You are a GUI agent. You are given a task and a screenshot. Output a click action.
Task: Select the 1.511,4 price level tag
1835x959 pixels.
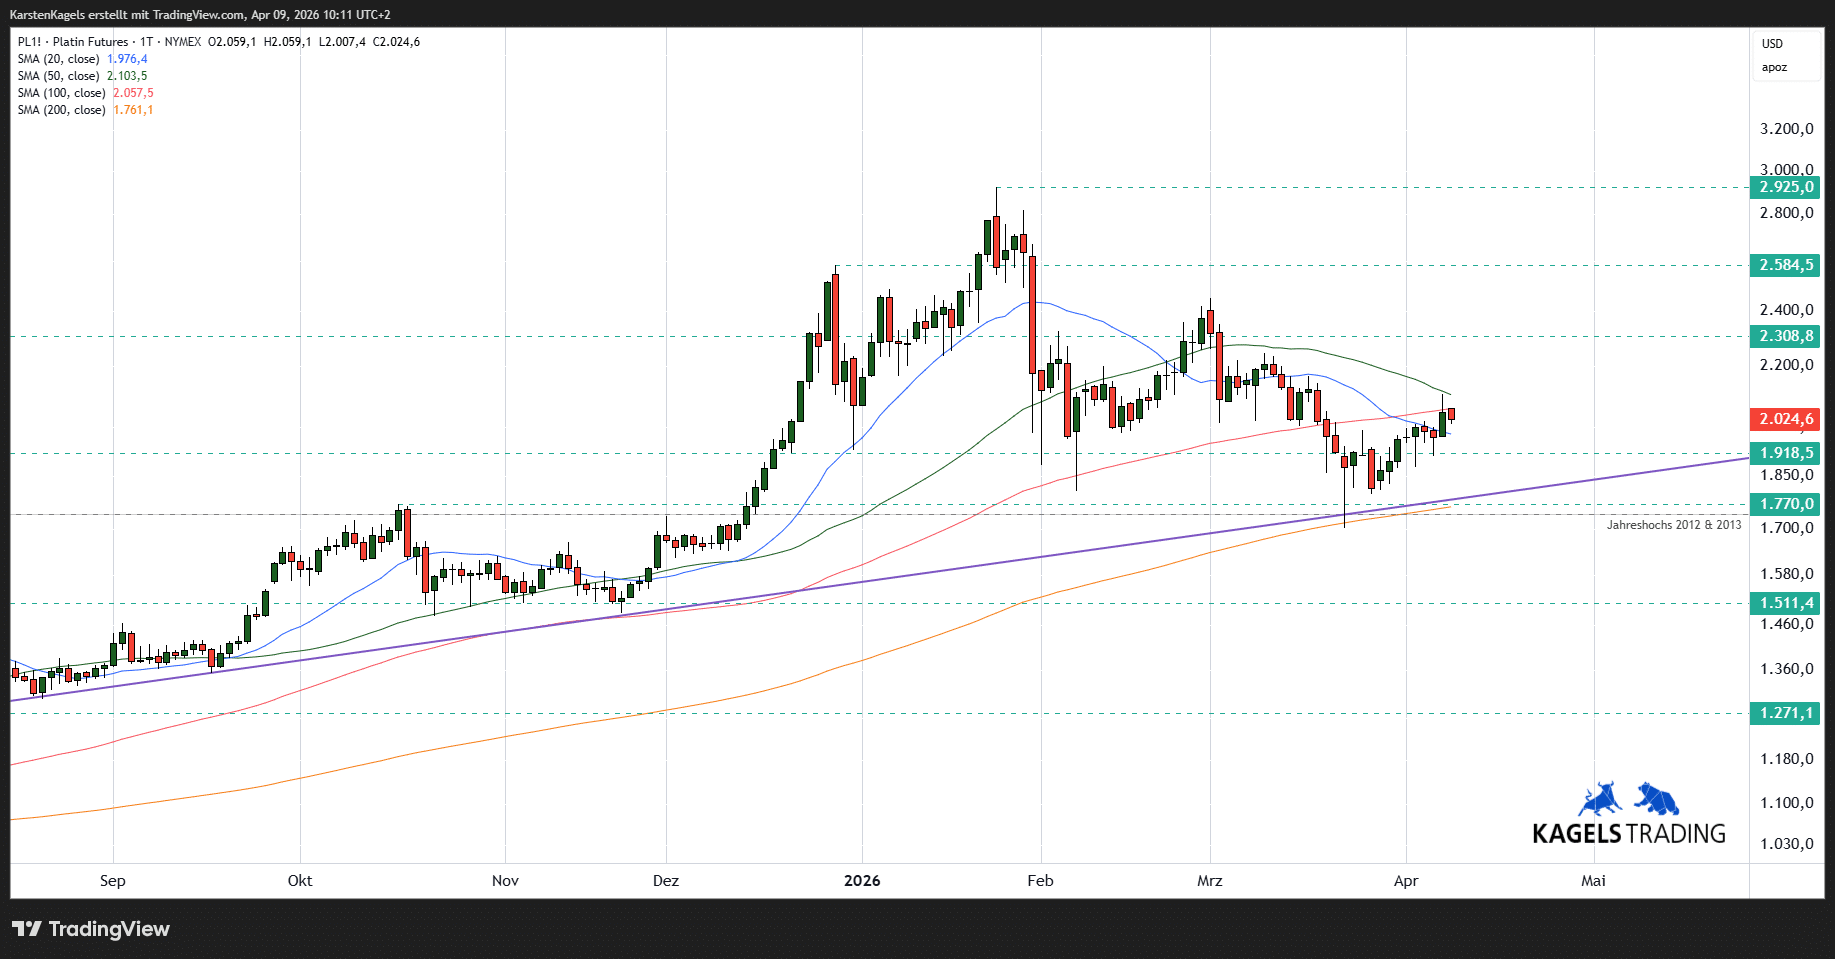(x=1786, y=603)
